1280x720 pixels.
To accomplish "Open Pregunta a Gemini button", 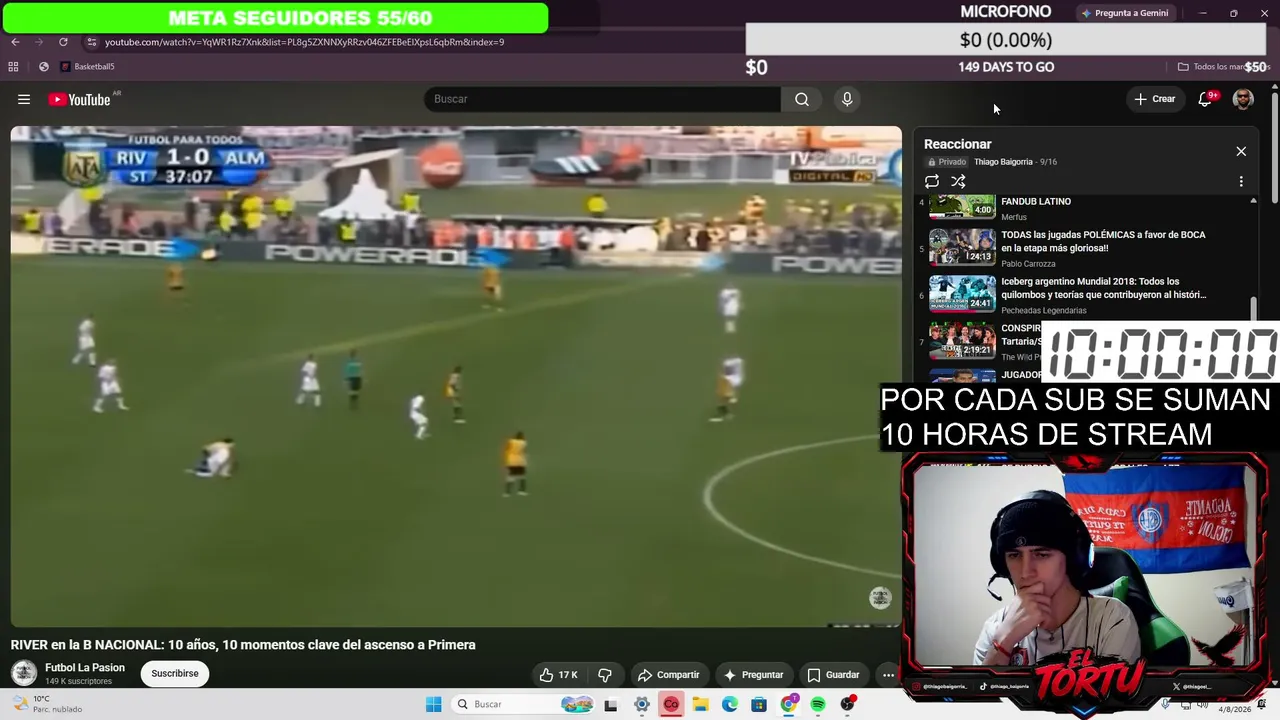I will (1125, 13).
